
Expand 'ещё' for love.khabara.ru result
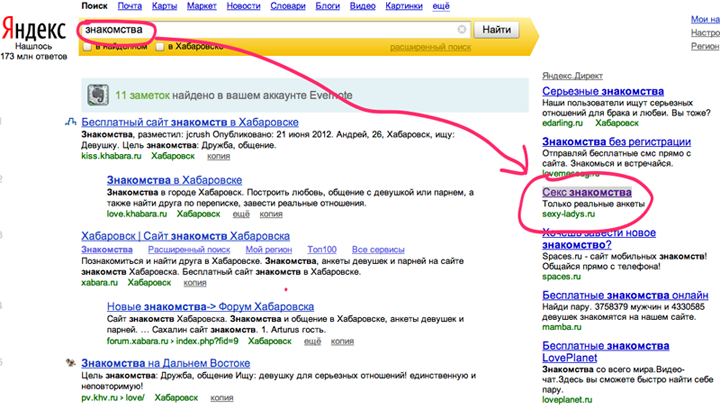point(241,214)
